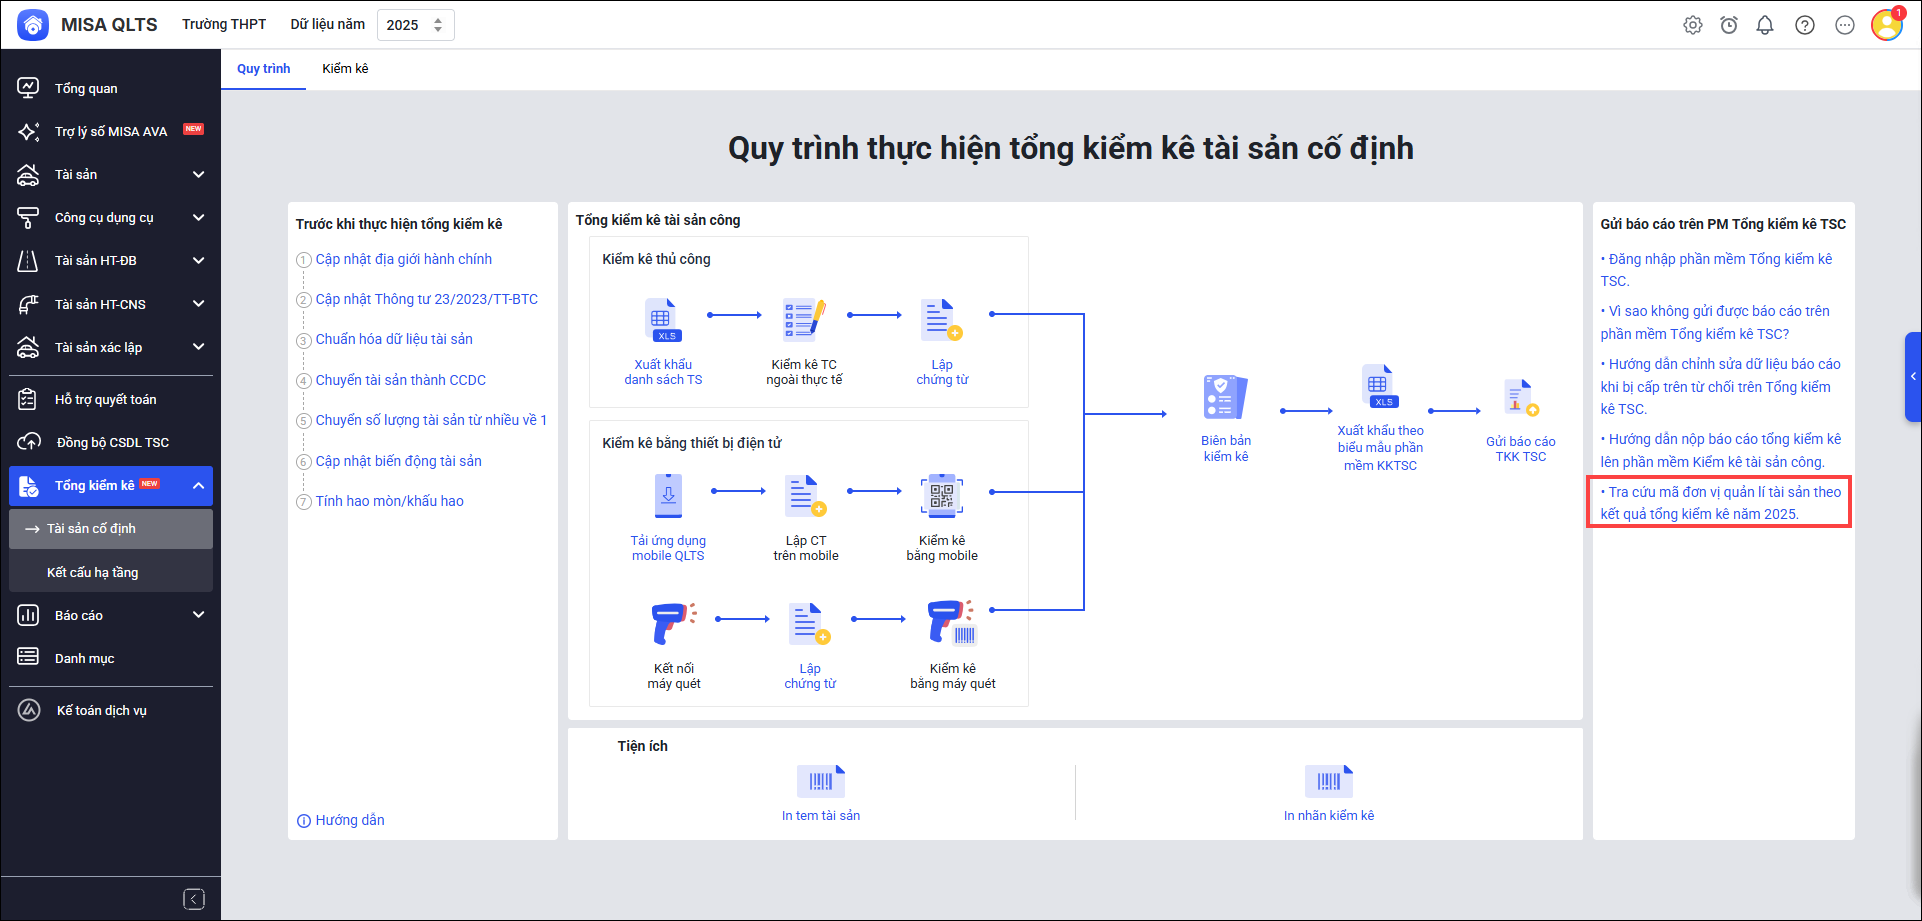Viewport: 1922px width, 921px height.
Task: Click the Gửi báo cáo TKK TSC icon
Action: 1520,398
